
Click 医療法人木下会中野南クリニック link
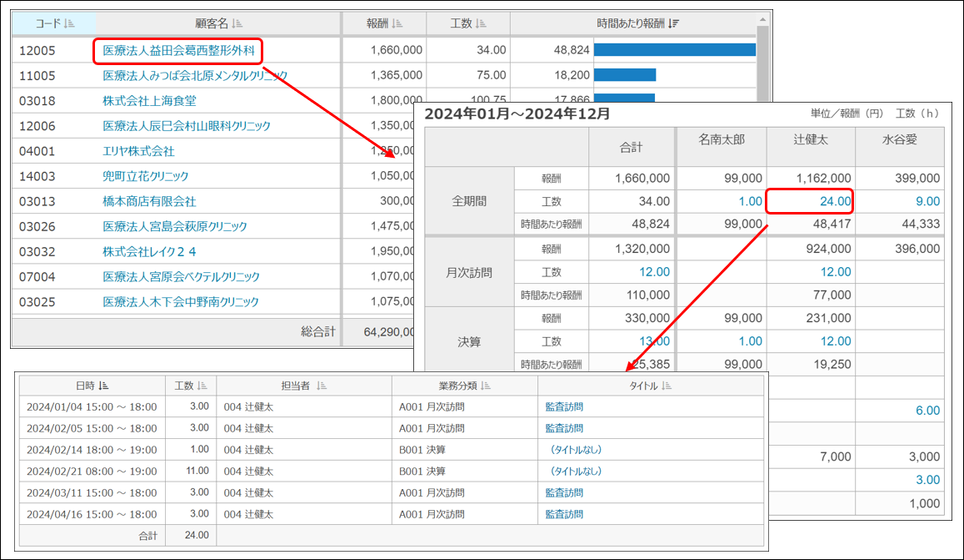pos(181,301)
